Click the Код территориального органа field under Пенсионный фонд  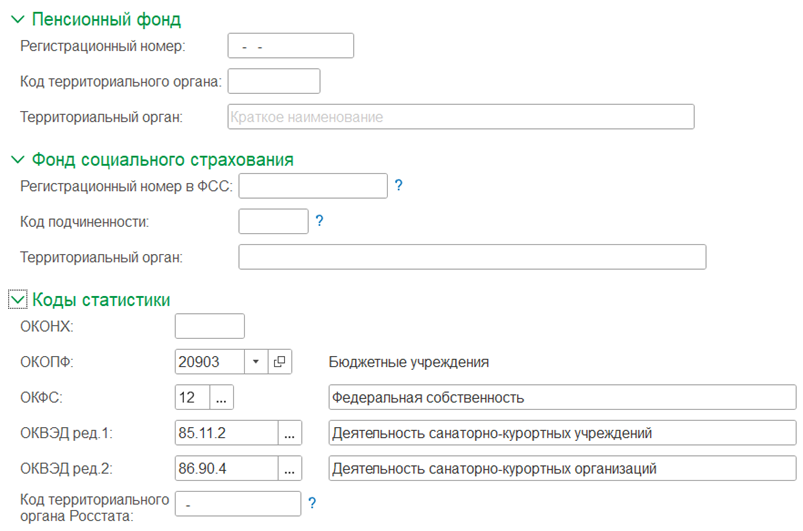click(x=274, y=81)
